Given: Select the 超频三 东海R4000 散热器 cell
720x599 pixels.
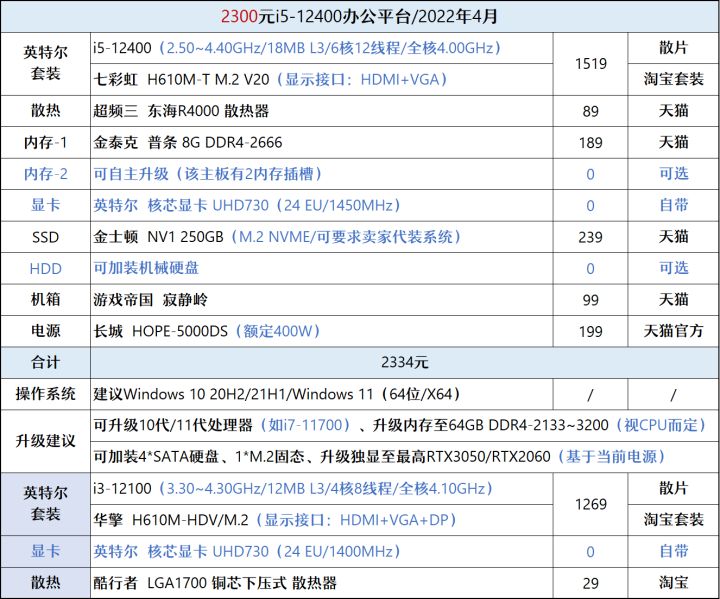Looking at the screenshot, I should coord(321,111).
